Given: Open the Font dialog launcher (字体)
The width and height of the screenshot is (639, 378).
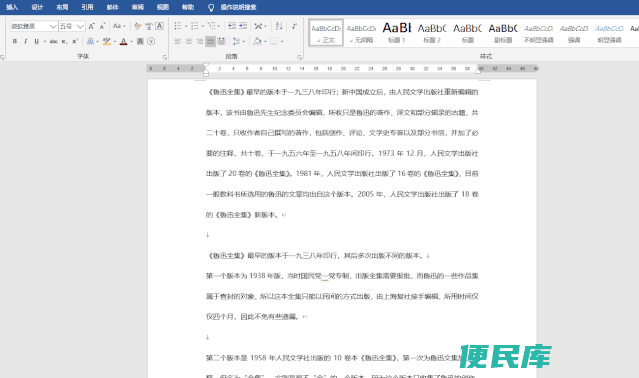Looking at the screenshot, I should click(x=165, y=57).
